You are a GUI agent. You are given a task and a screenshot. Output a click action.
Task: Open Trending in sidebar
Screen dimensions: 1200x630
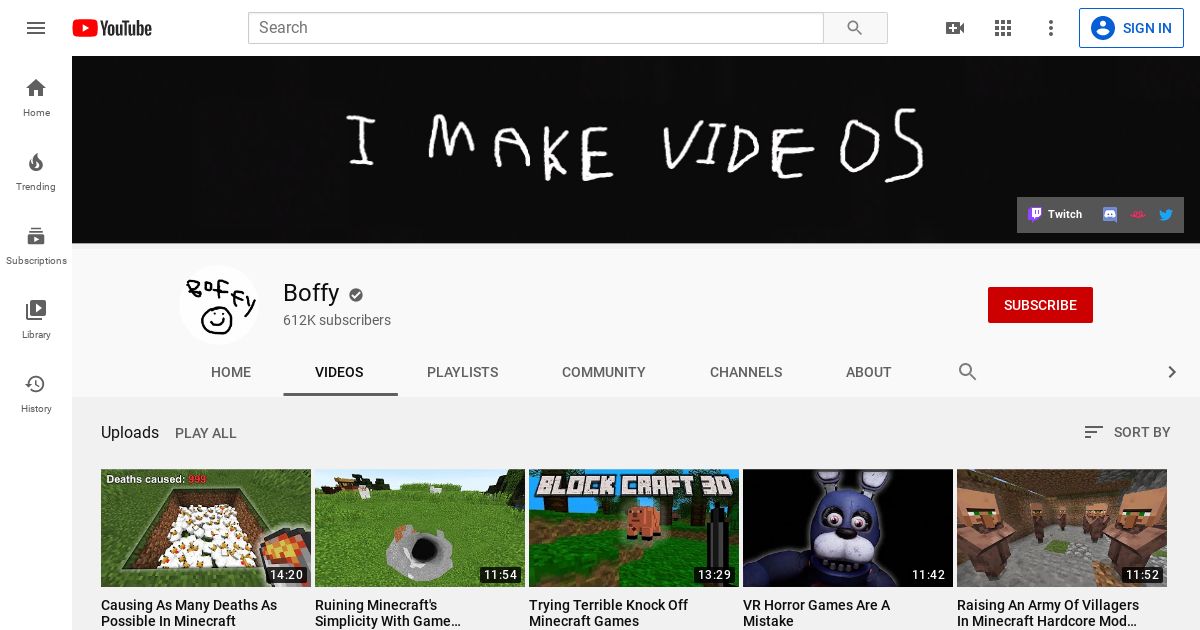36,172
